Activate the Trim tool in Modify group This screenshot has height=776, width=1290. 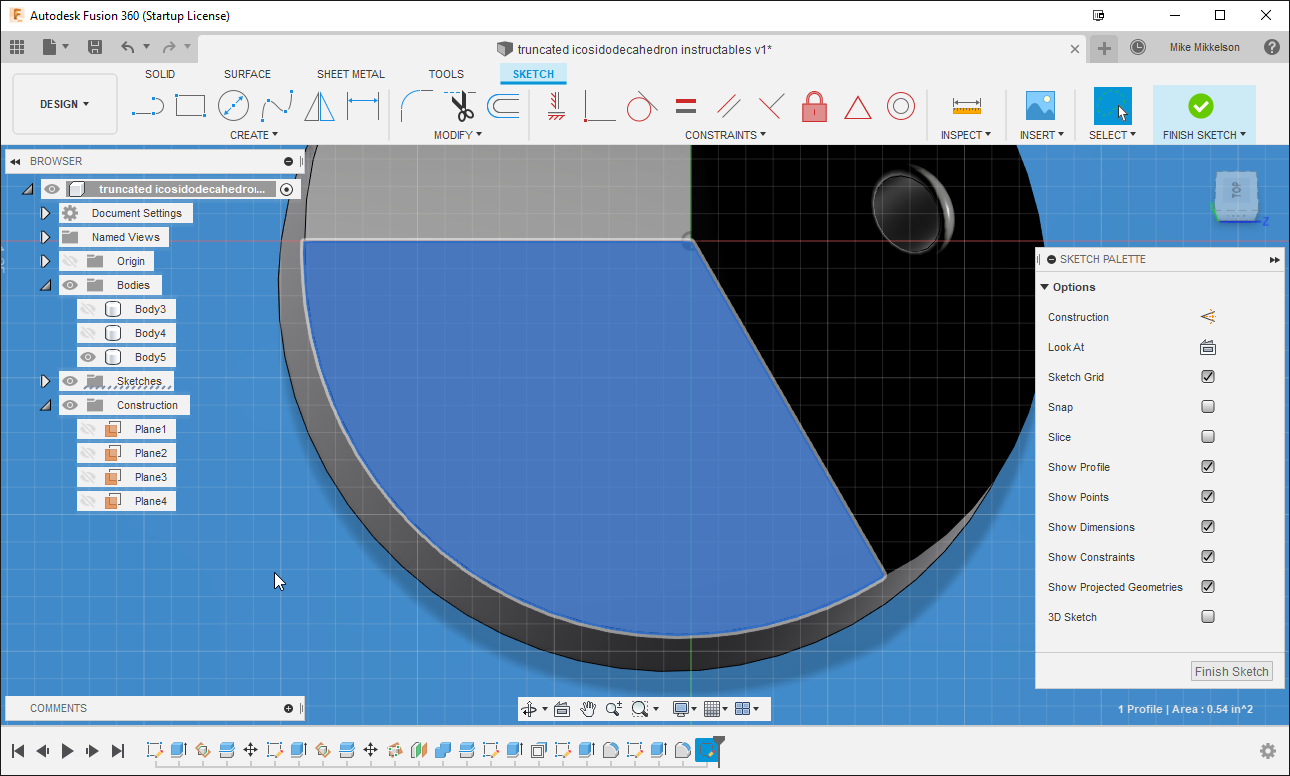pos(460,106)
